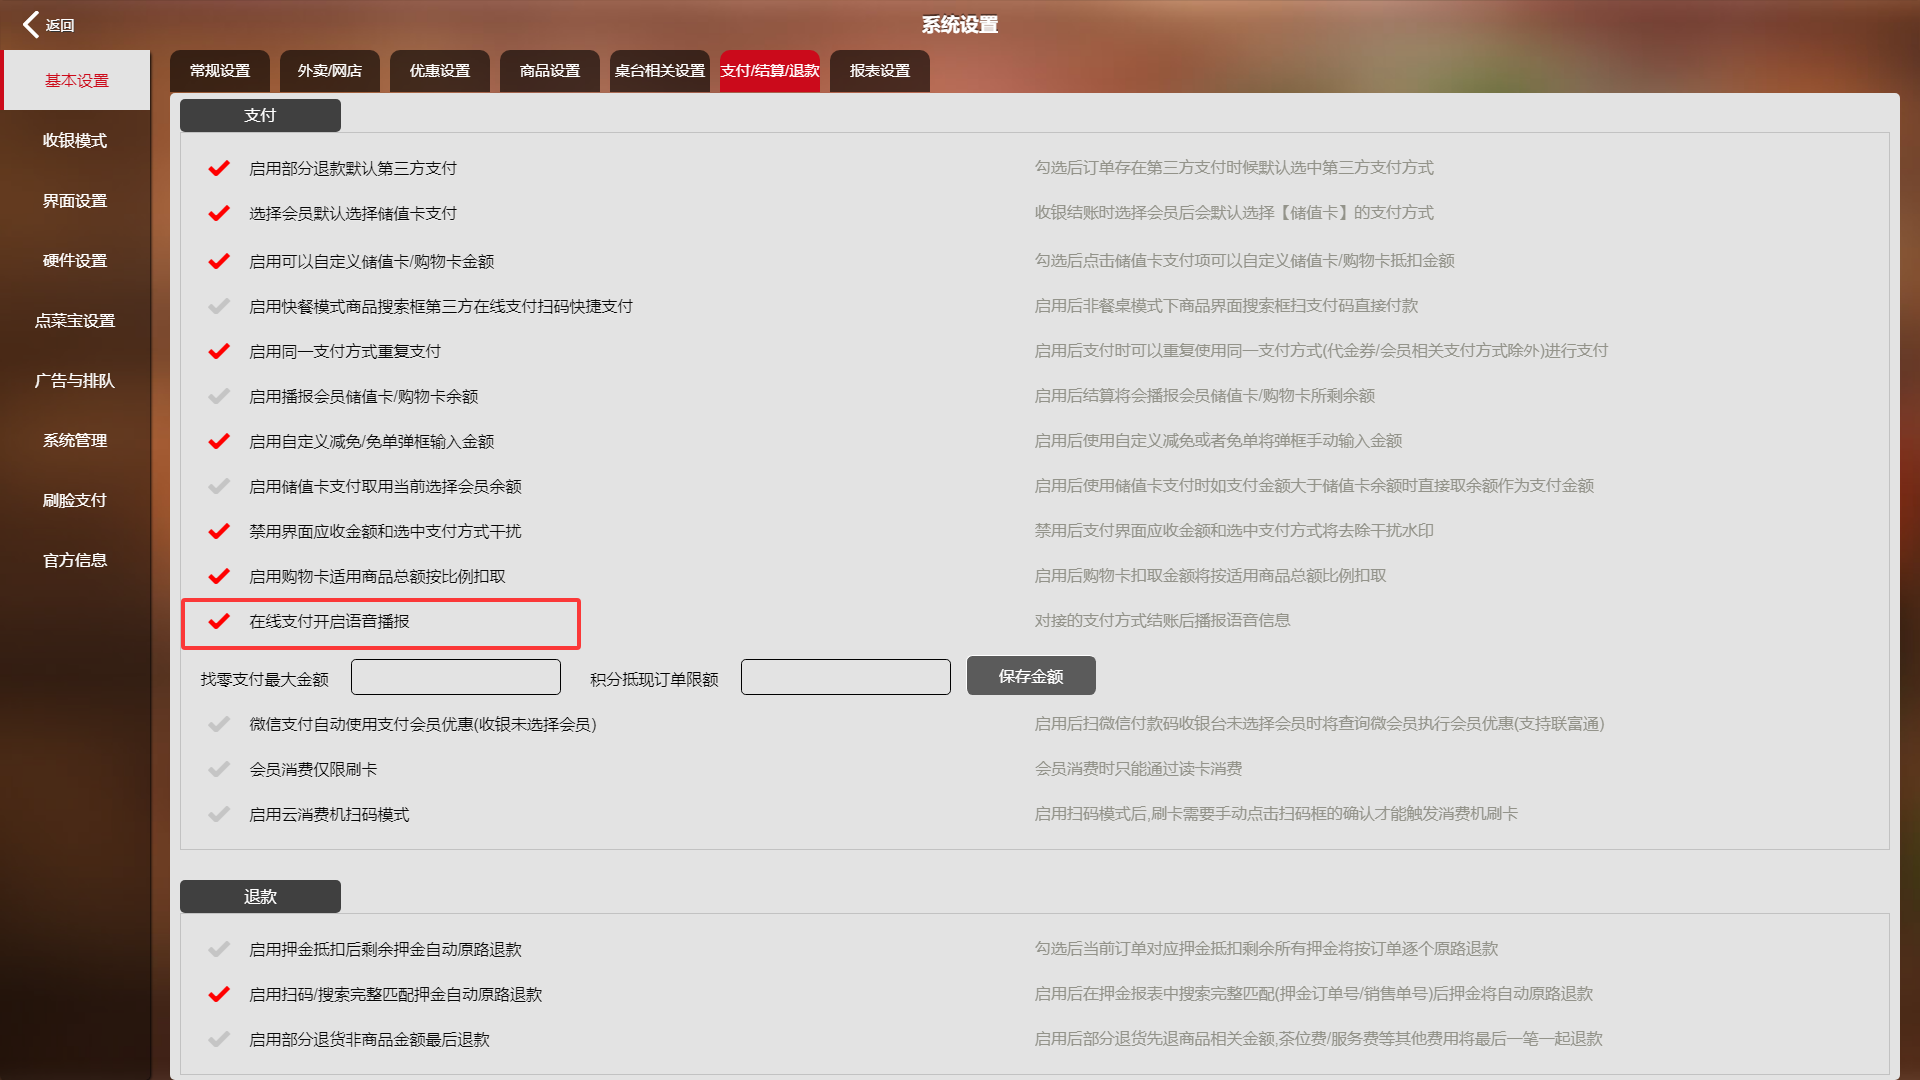Image resolution: width=1920 pixels, height=1080 pixels.
Task: Switch to 报表设置 tab
Action: pyautogui.click(x=880, y=71)
